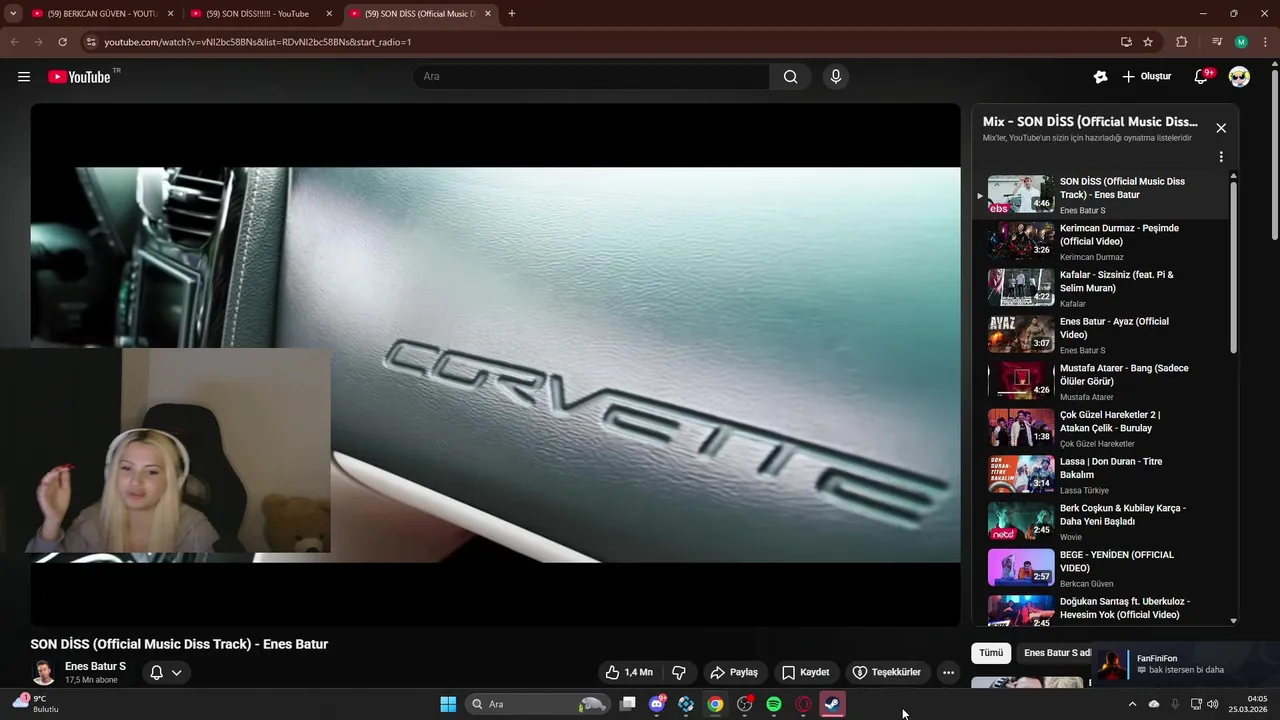Open the browser tab search dropdown
The height and width of the screenshot is (720, 1280).
pos(13,14)
